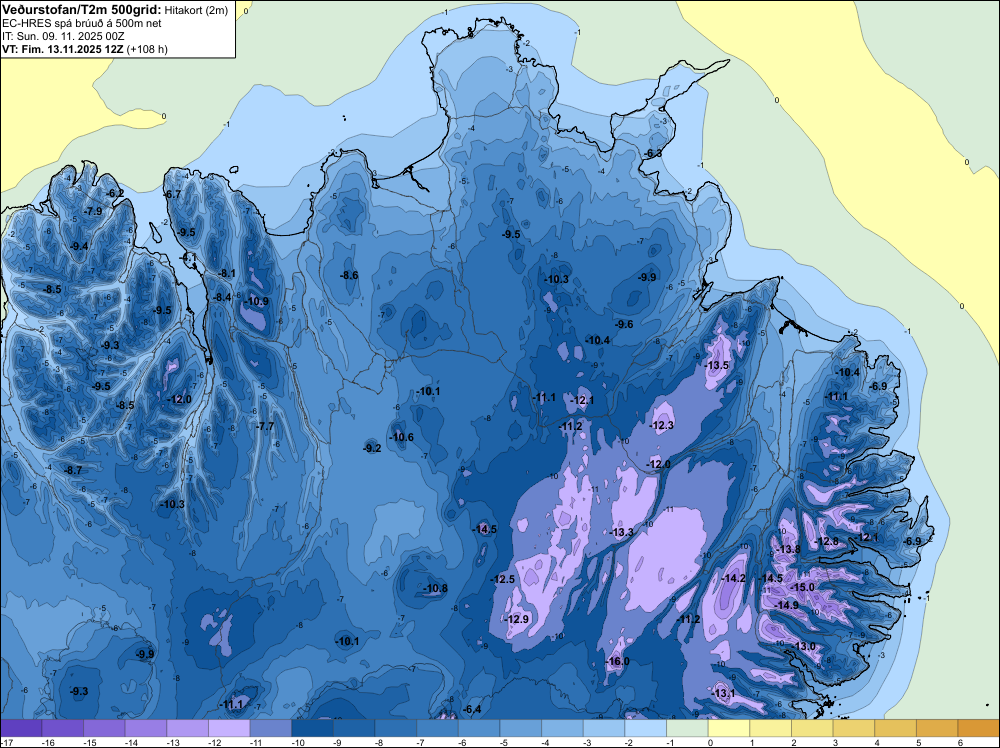Click the -13.3 temperature label

tap(622, 532)
